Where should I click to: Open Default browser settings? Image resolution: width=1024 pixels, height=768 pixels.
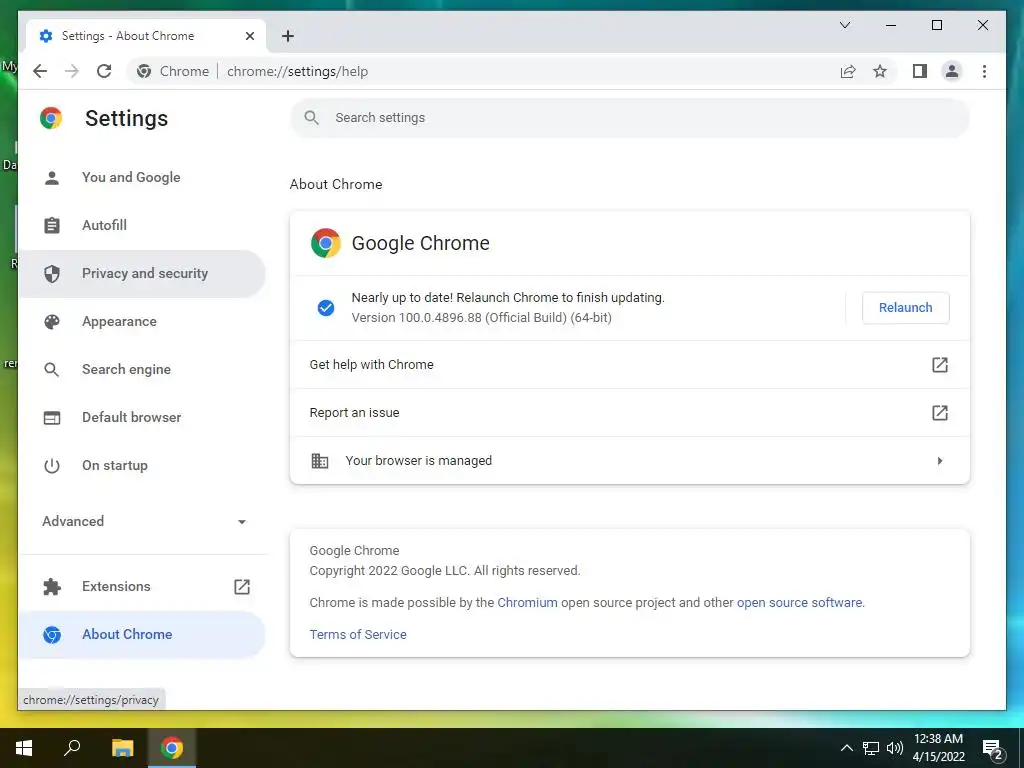click(x=141, y=417)
